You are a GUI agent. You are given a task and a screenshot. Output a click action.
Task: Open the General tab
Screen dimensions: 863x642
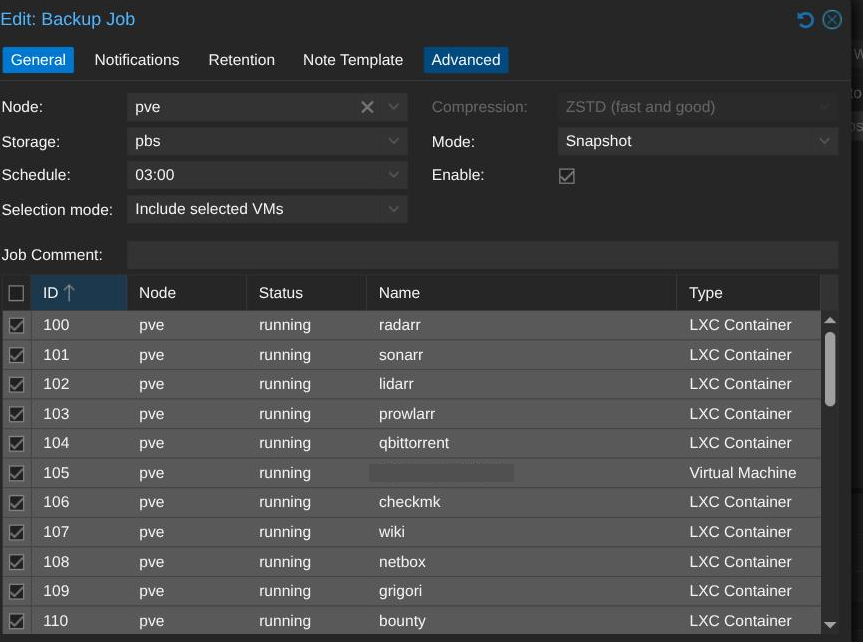click(x=38, y=59)
